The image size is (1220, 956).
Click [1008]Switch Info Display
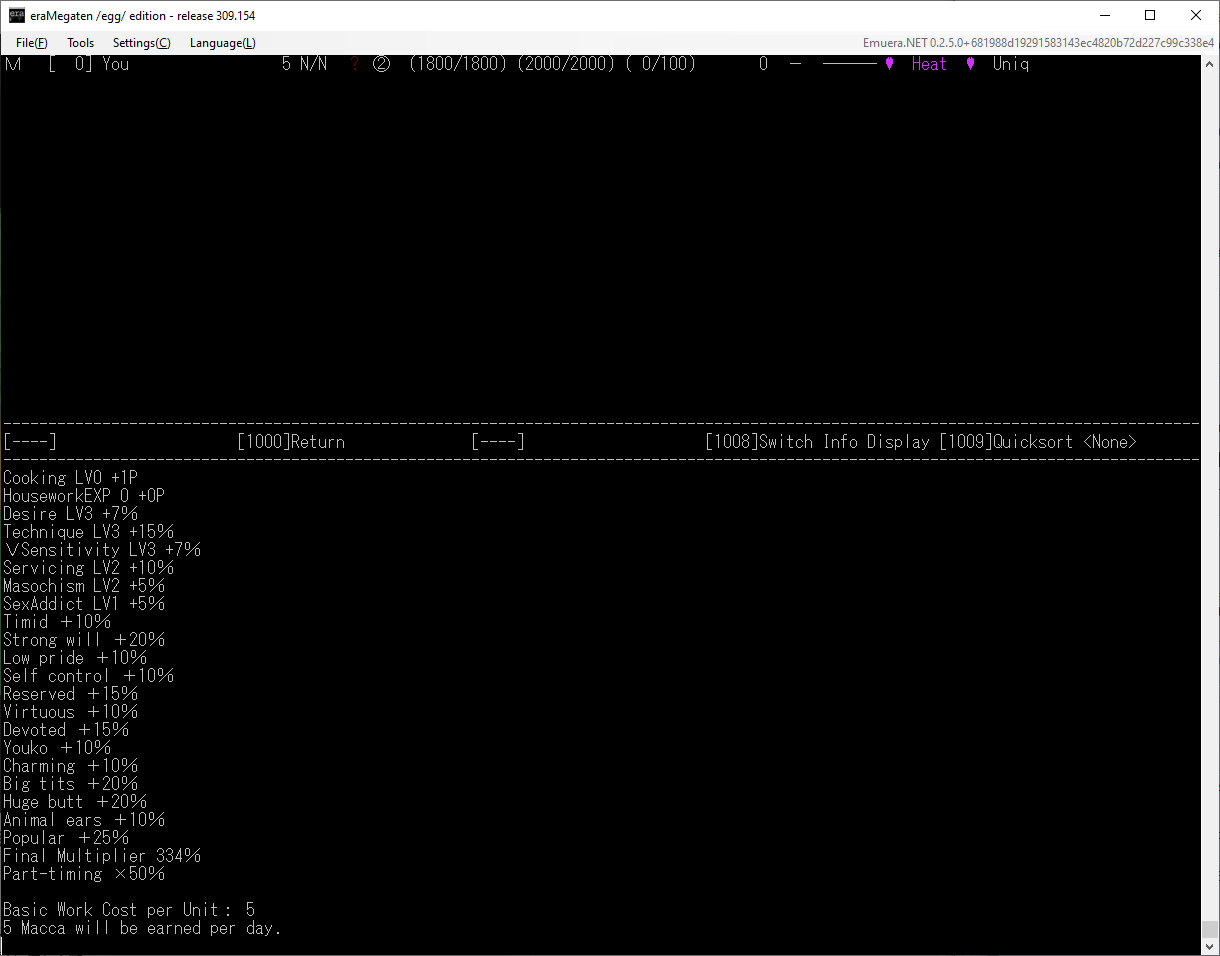point(817,442)
